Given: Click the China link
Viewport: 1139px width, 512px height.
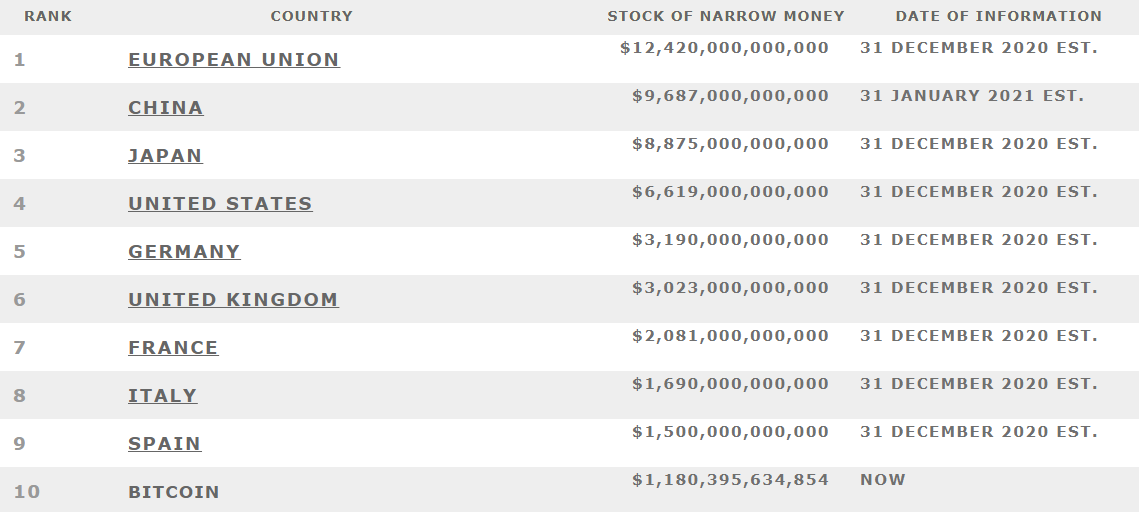Looking at the screenshot, I should tap(166, 108).
